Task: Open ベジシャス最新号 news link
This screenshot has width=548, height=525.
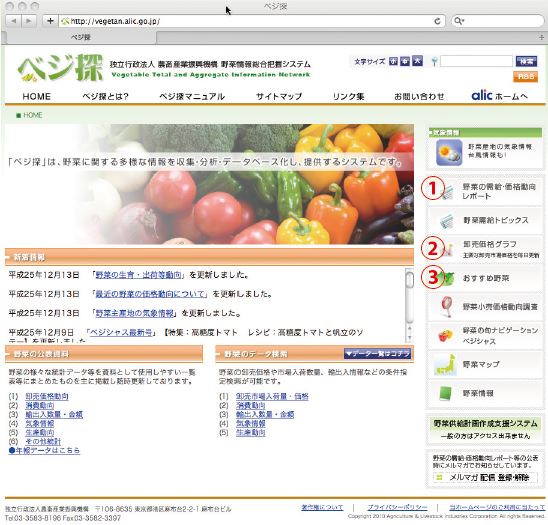Action: [x=121, y=332]
